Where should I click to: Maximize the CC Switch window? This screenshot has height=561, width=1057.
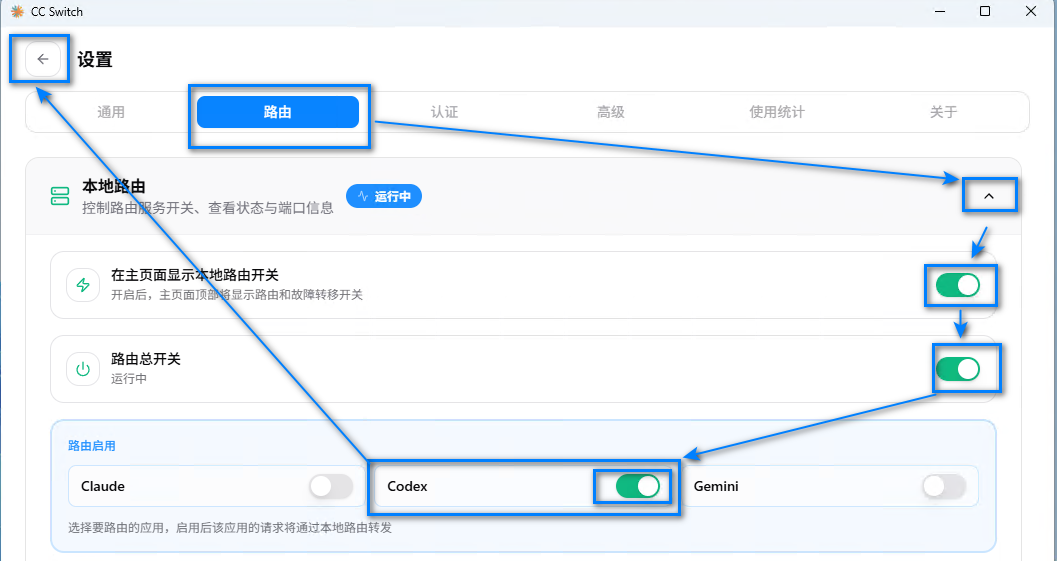[x=985, y=11]
